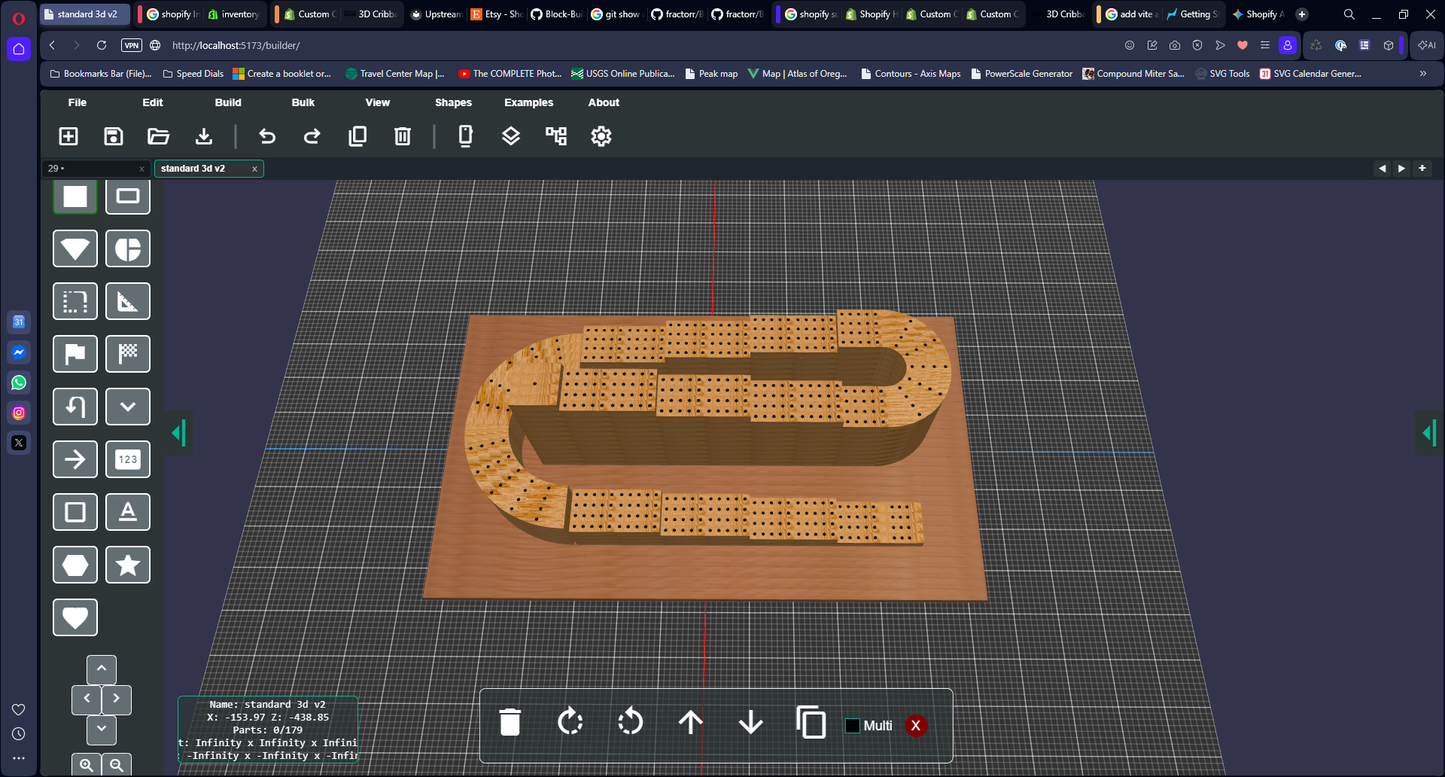Screen dimensions: 1445x777
Task: Save the board with floppy icon
Action: click(x=114, y=136)
